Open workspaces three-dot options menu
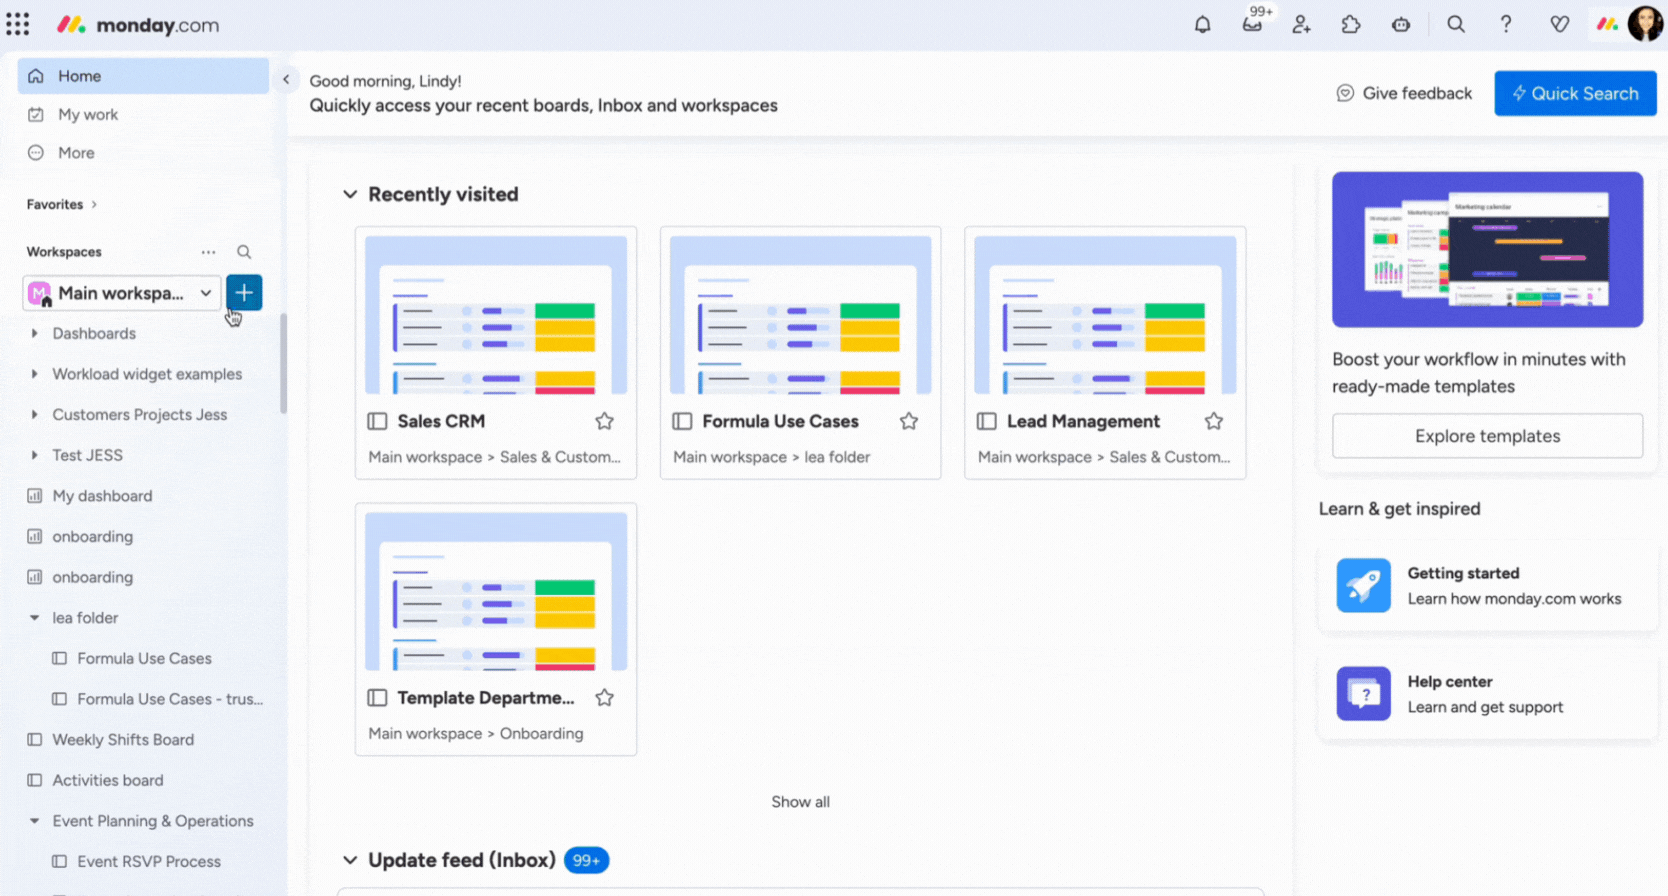The width and height of the screenshot is (1668, 896). (x=208, y=252)
